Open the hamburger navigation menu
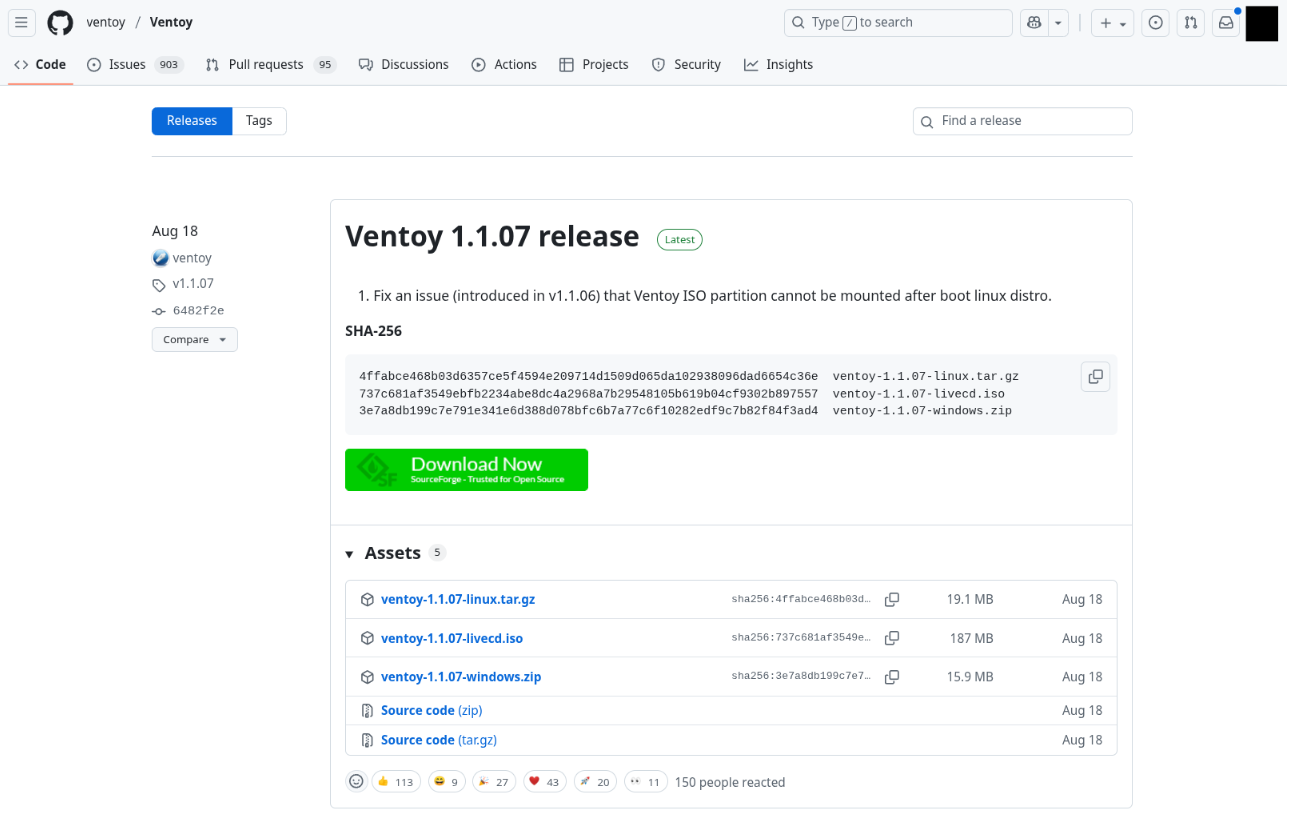The width and height of the screenshot is (1289, 835). click(21, 23)
